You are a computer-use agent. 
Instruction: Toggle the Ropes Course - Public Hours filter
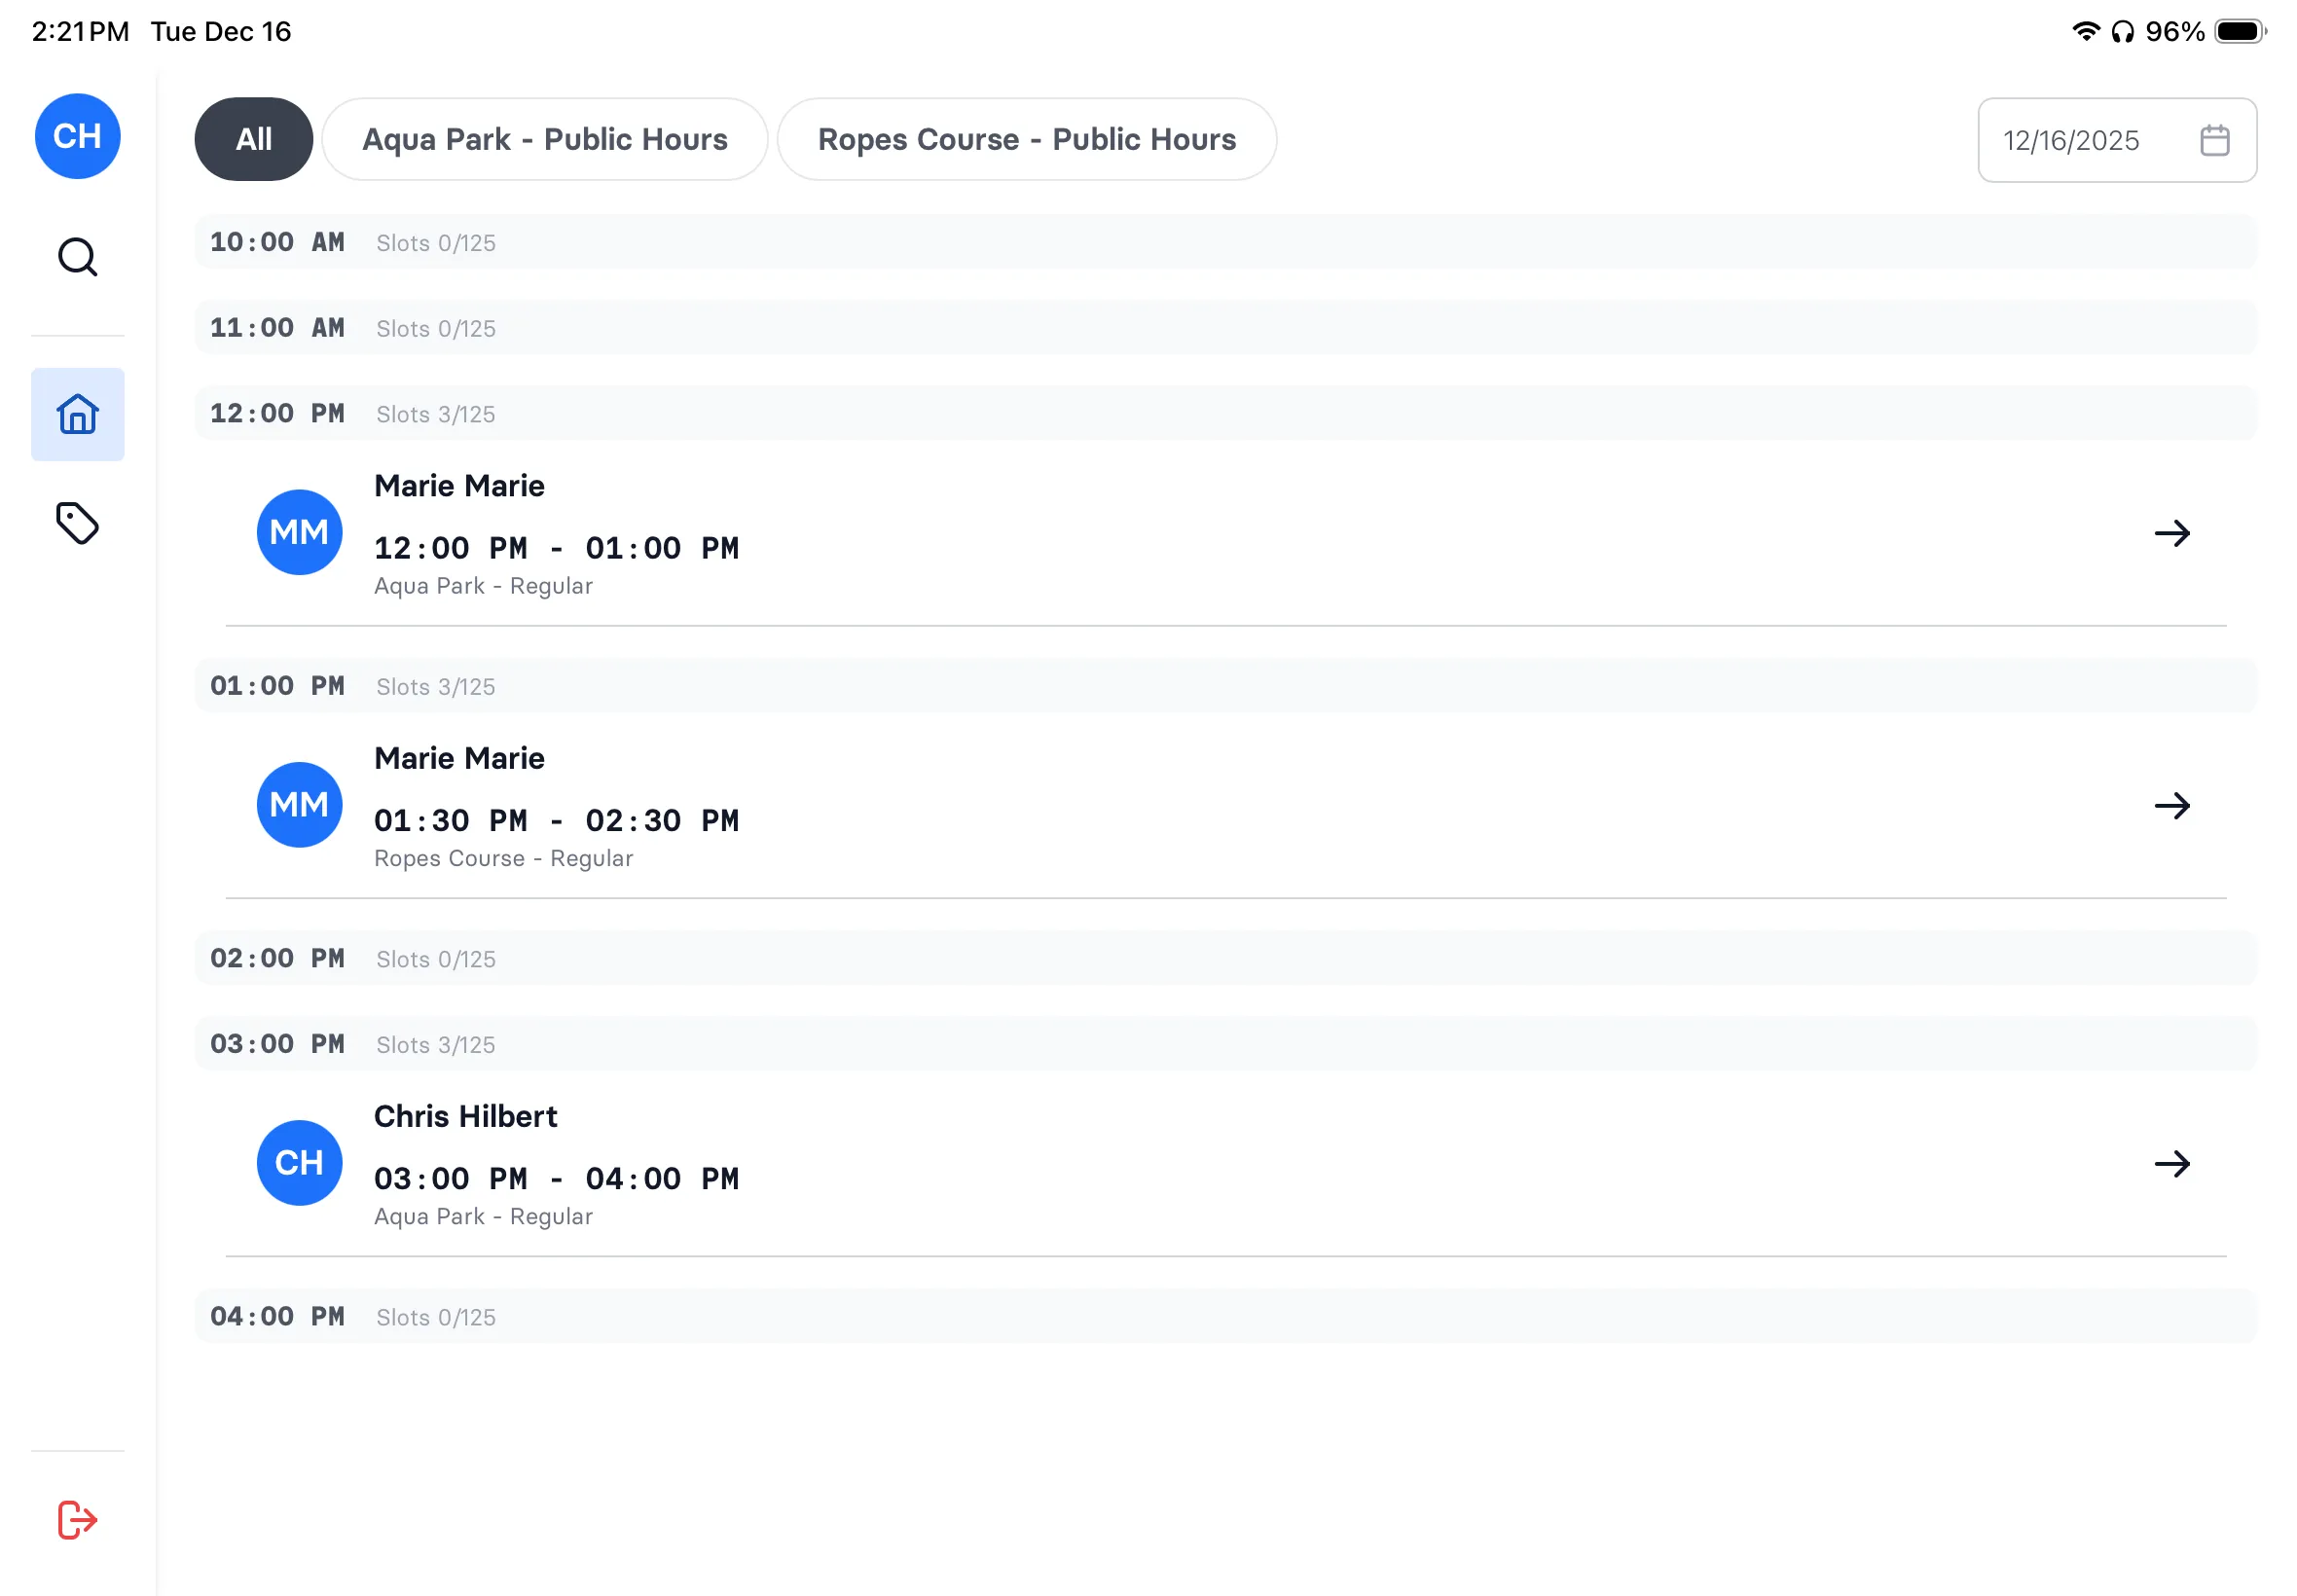(x=1027, y=139)
